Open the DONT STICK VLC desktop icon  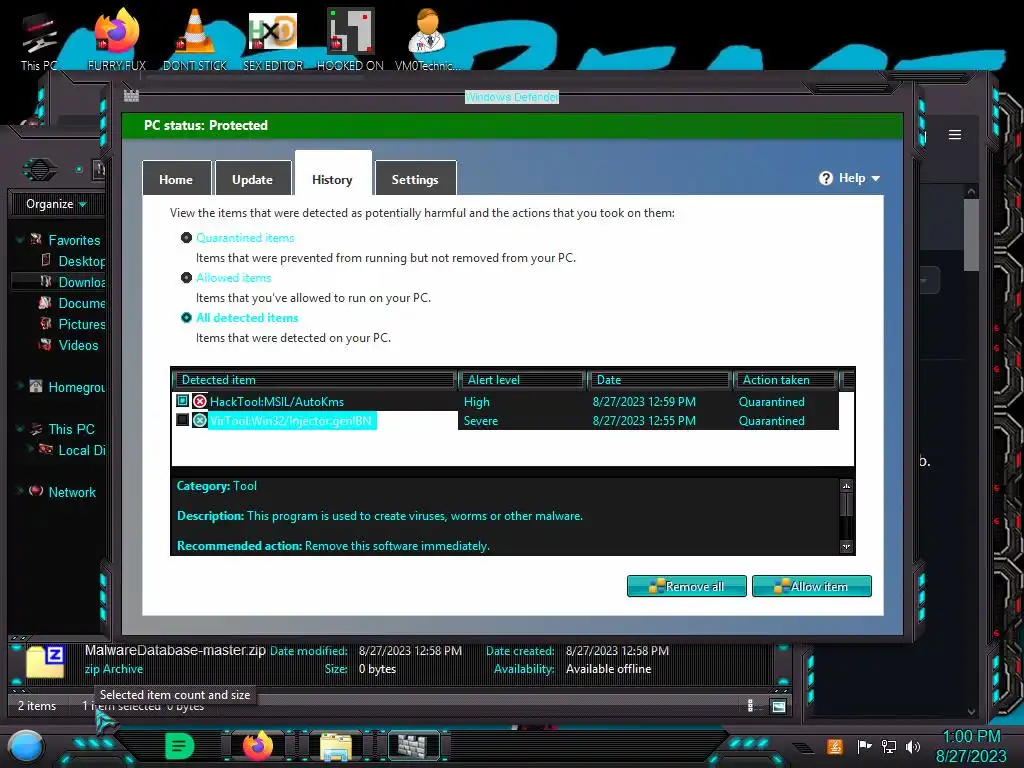[x=195, y=39]
